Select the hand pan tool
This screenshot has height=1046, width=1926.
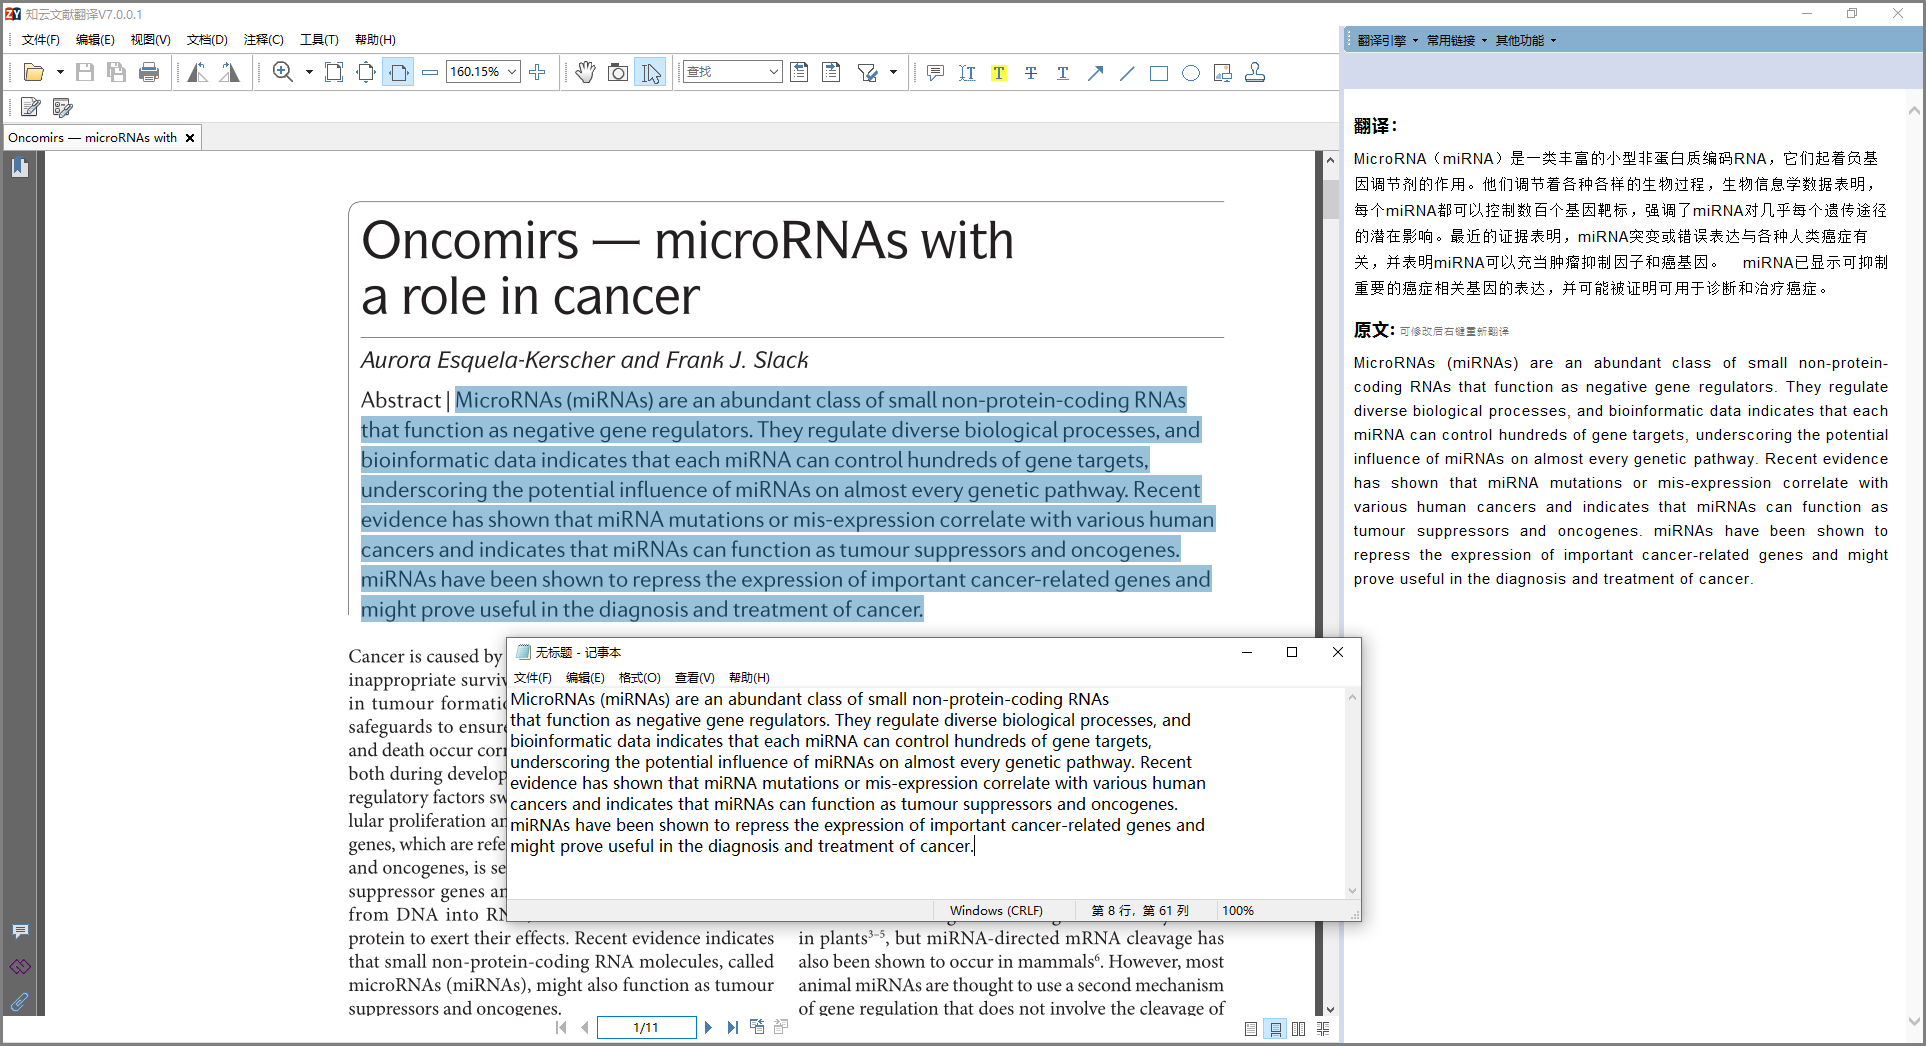coord(586,72)
